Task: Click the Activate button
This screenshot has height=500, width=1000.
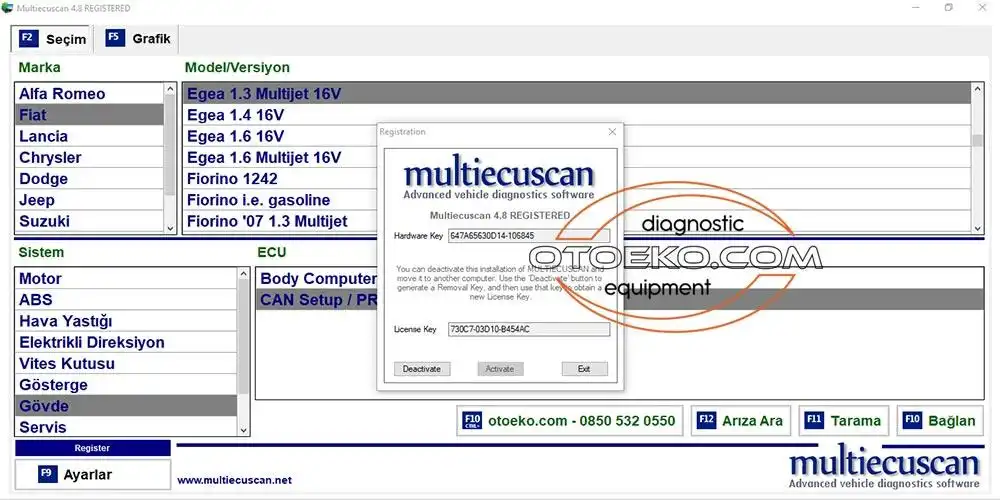Action: (500, 369)
